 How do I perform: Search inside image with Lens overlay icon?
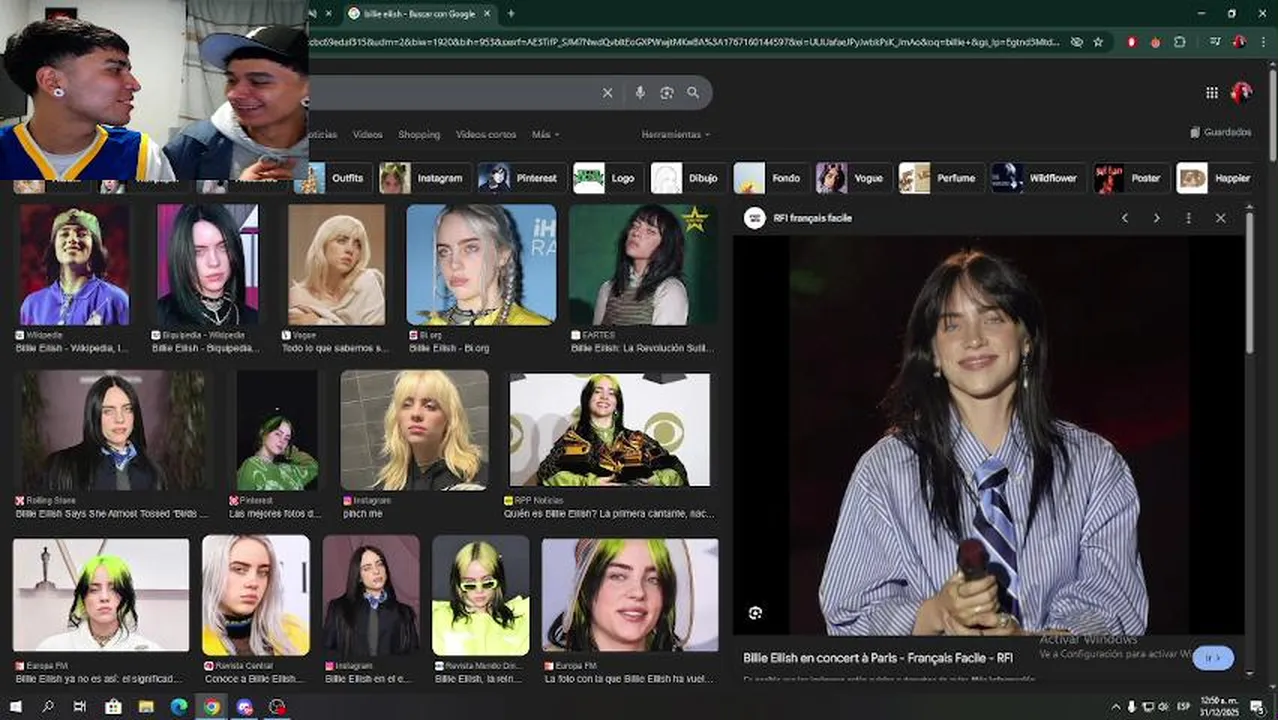point(755,613)
